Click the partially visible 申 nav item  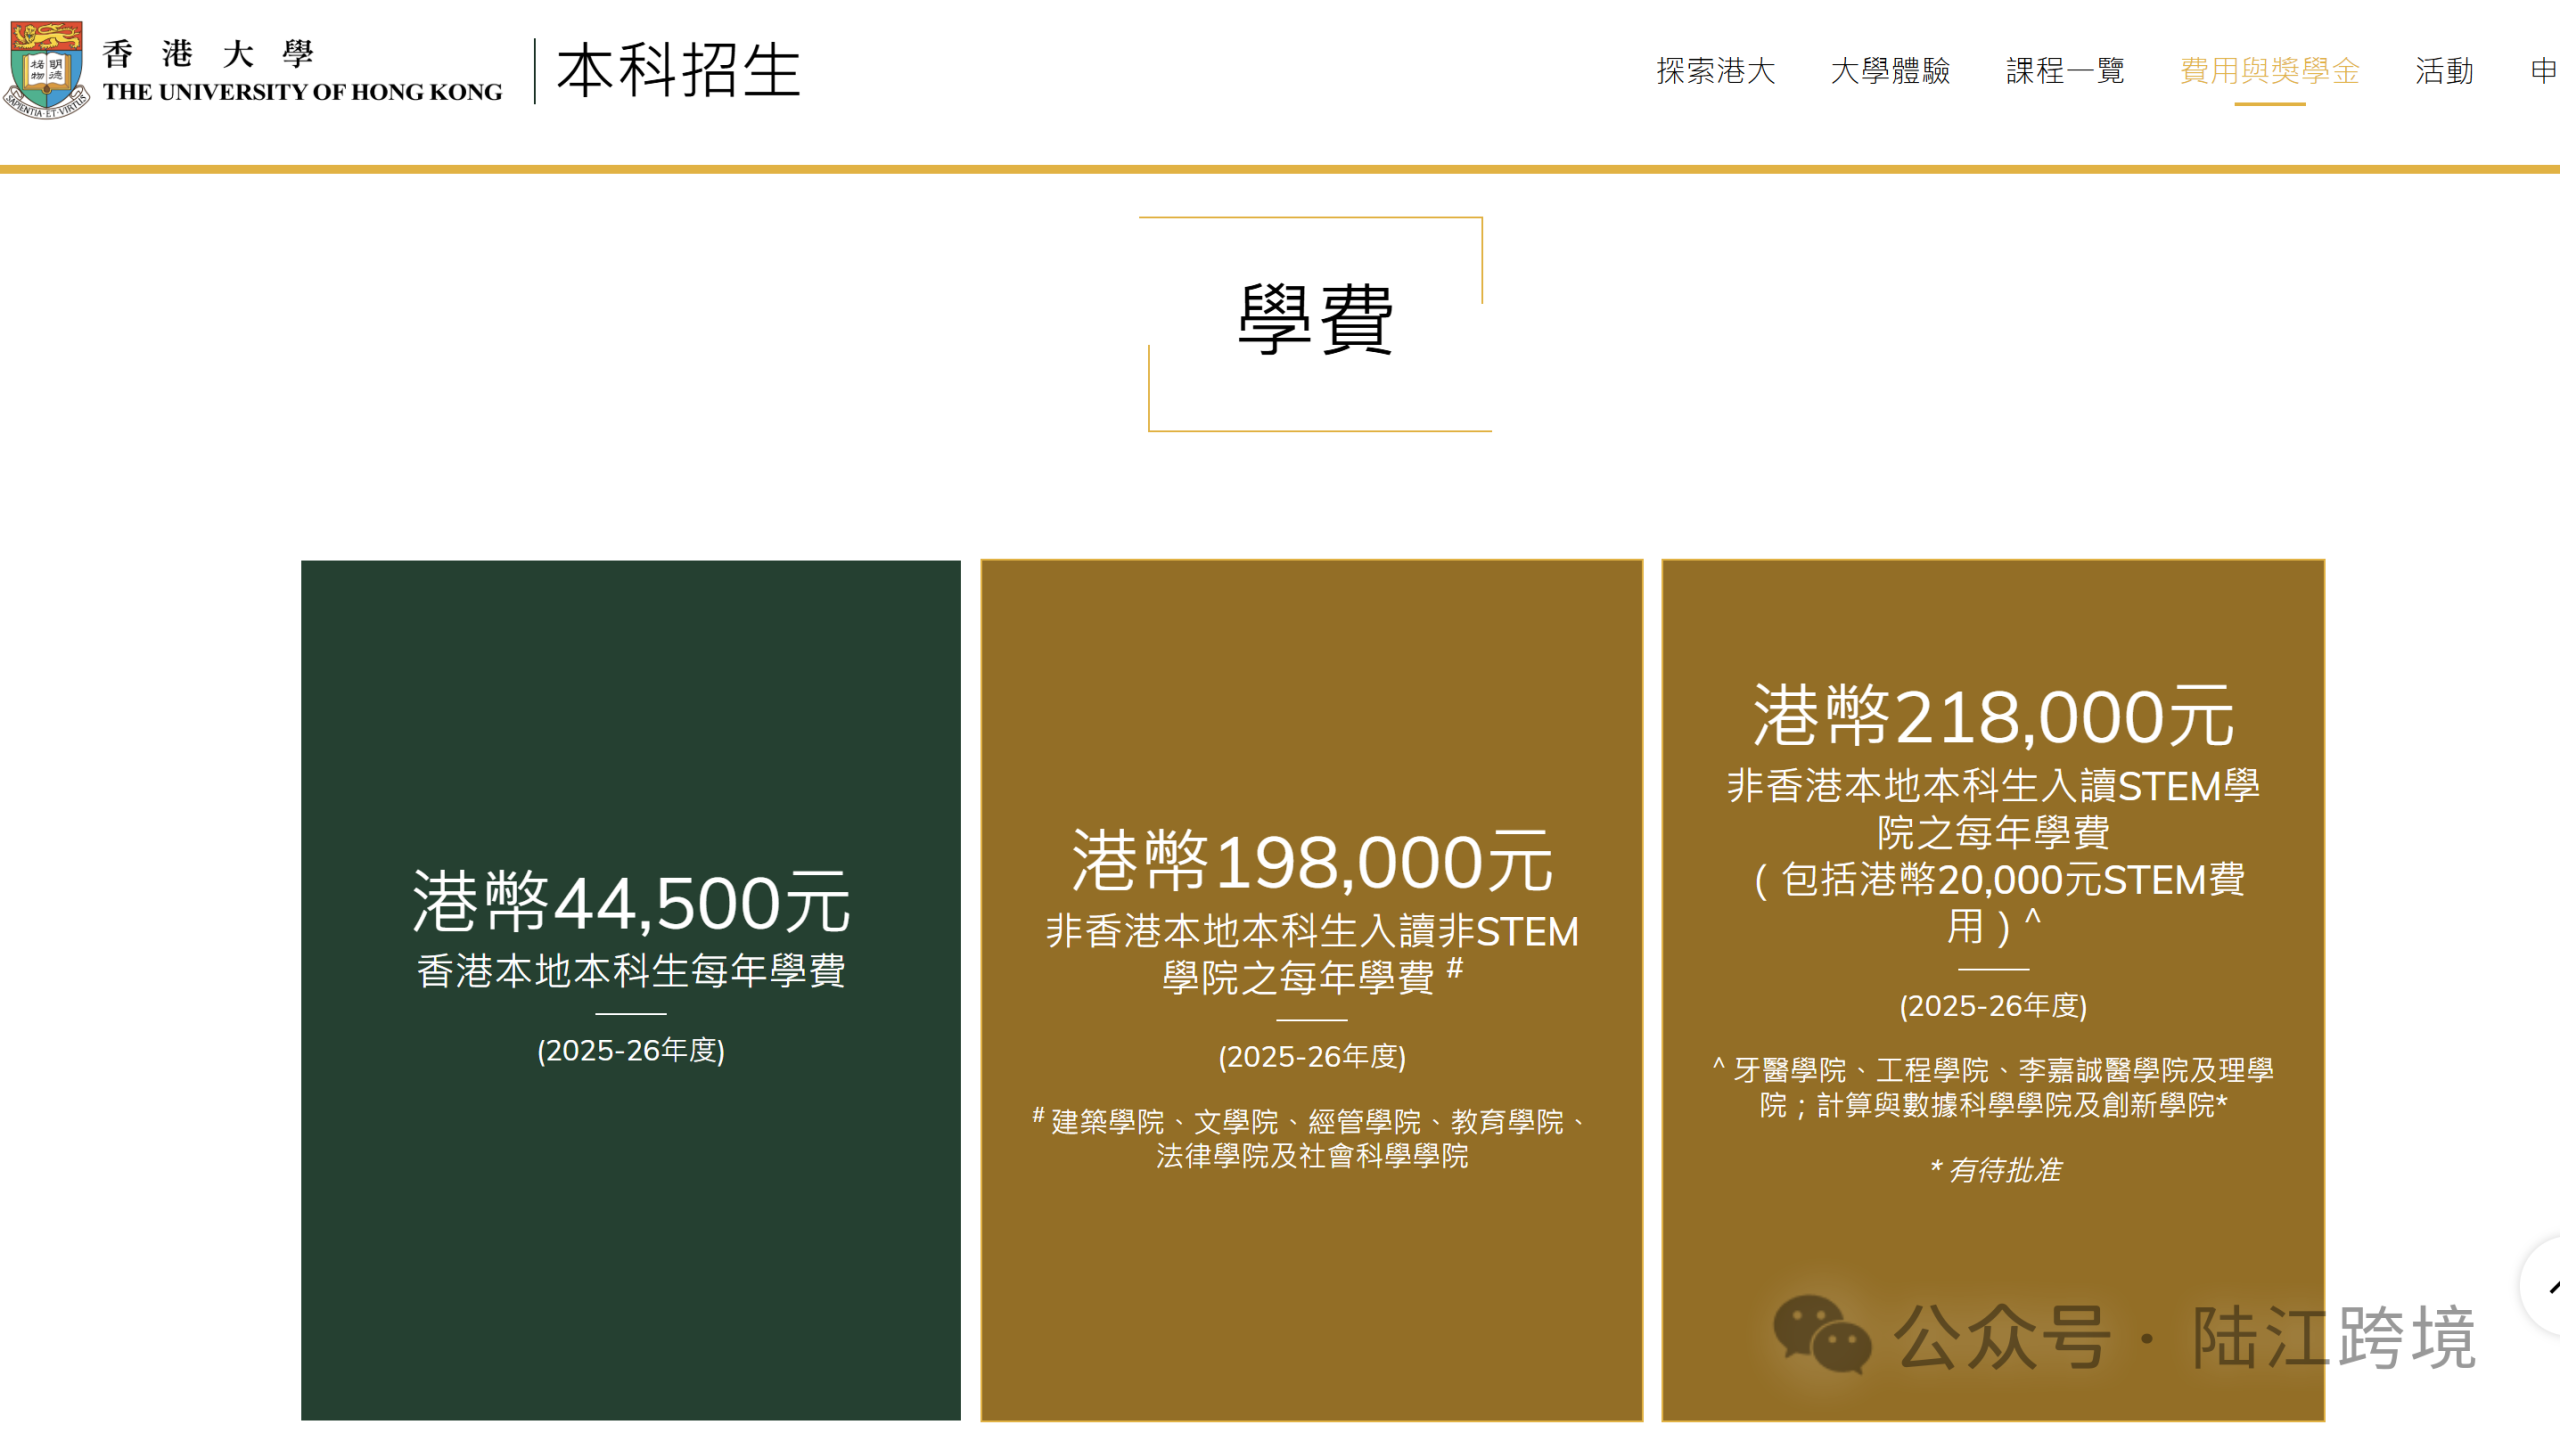(x=2544, y=71)
